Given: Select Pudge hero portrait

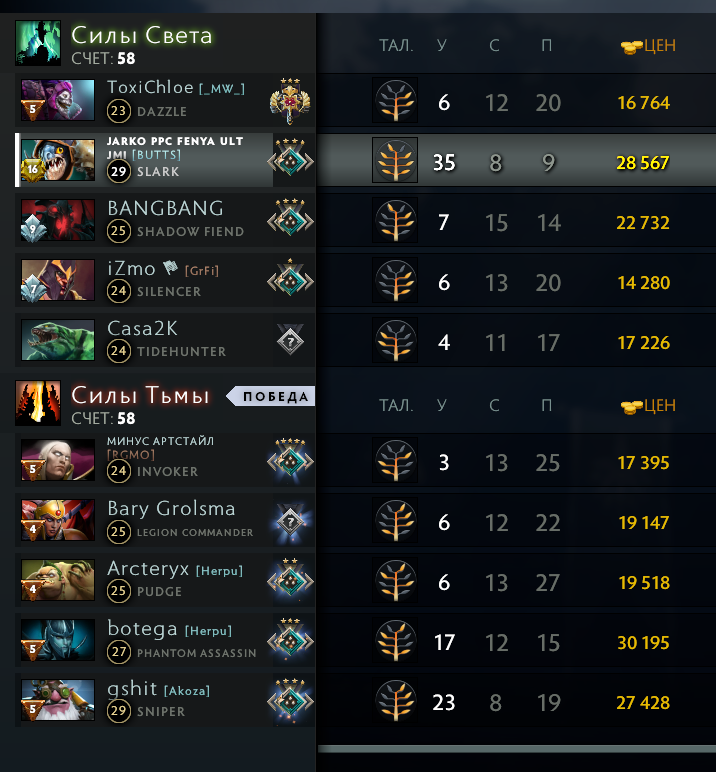Looking at the screenshot, I should coord(58,579).
